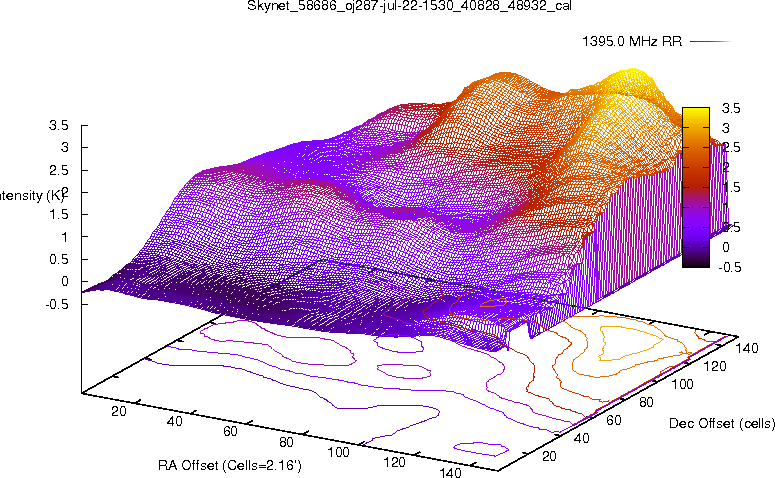Screen dimensions: 775x478
Task: Click the '80' tick on the RA Offset axis
Action: (286, 441)
